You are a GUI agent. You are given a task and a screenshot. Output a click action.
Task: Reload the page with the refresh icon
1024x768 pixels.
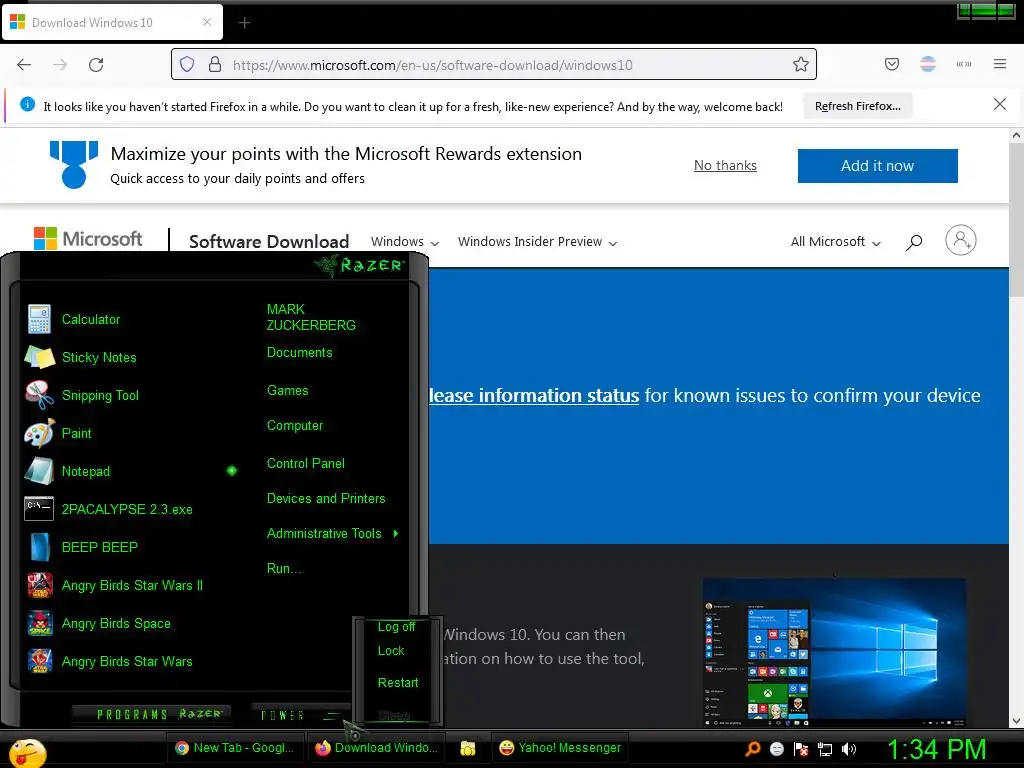click(x=96, y=65)
